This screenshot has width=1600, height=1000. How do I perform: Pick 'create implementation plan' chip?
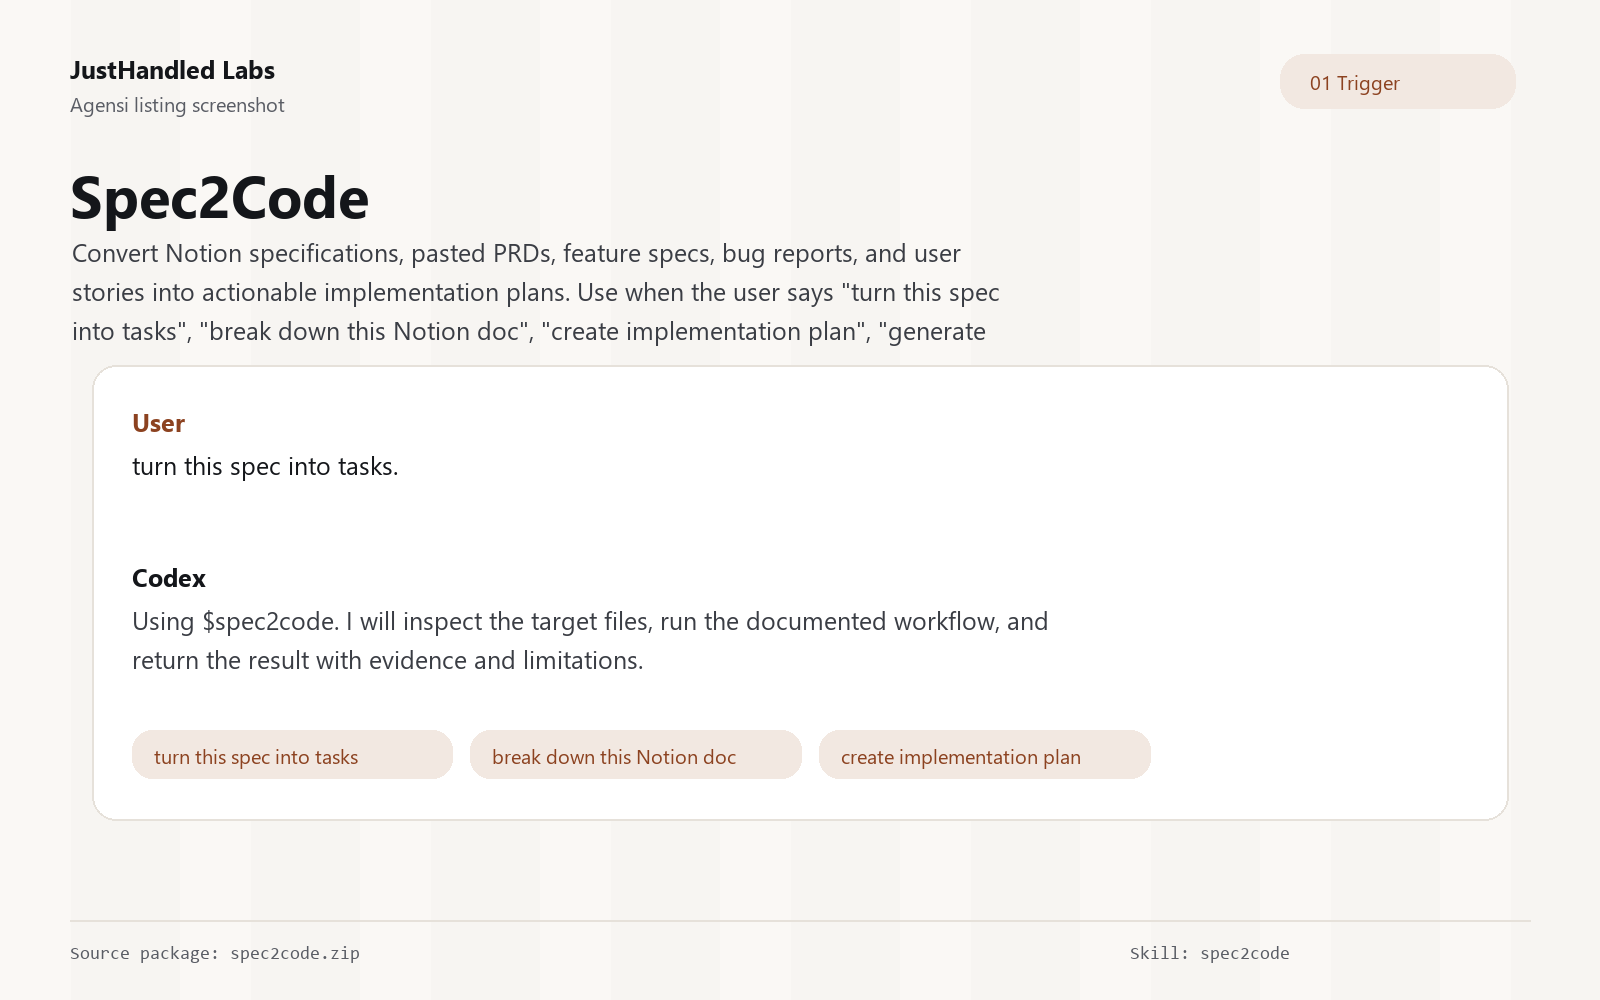point(985,755)
